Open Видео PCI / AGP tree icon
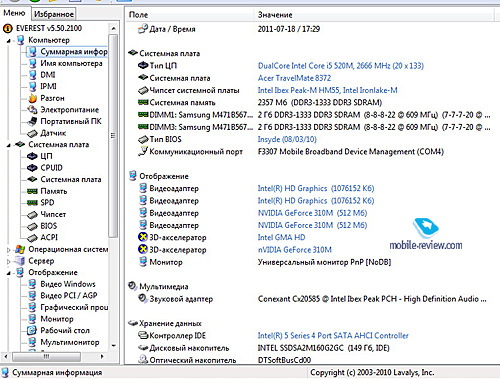 click(x=32, y=296)
